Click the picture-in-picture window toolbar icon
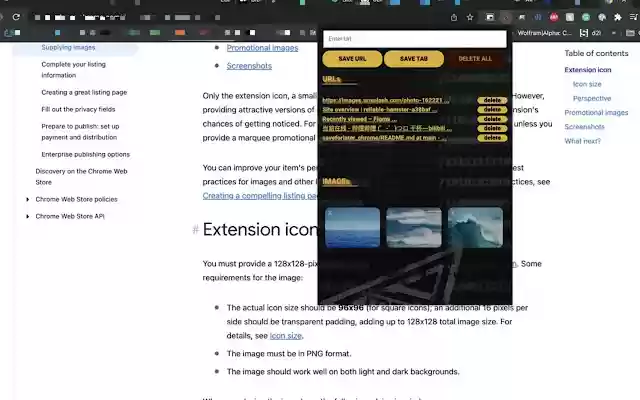 point(489,17)
